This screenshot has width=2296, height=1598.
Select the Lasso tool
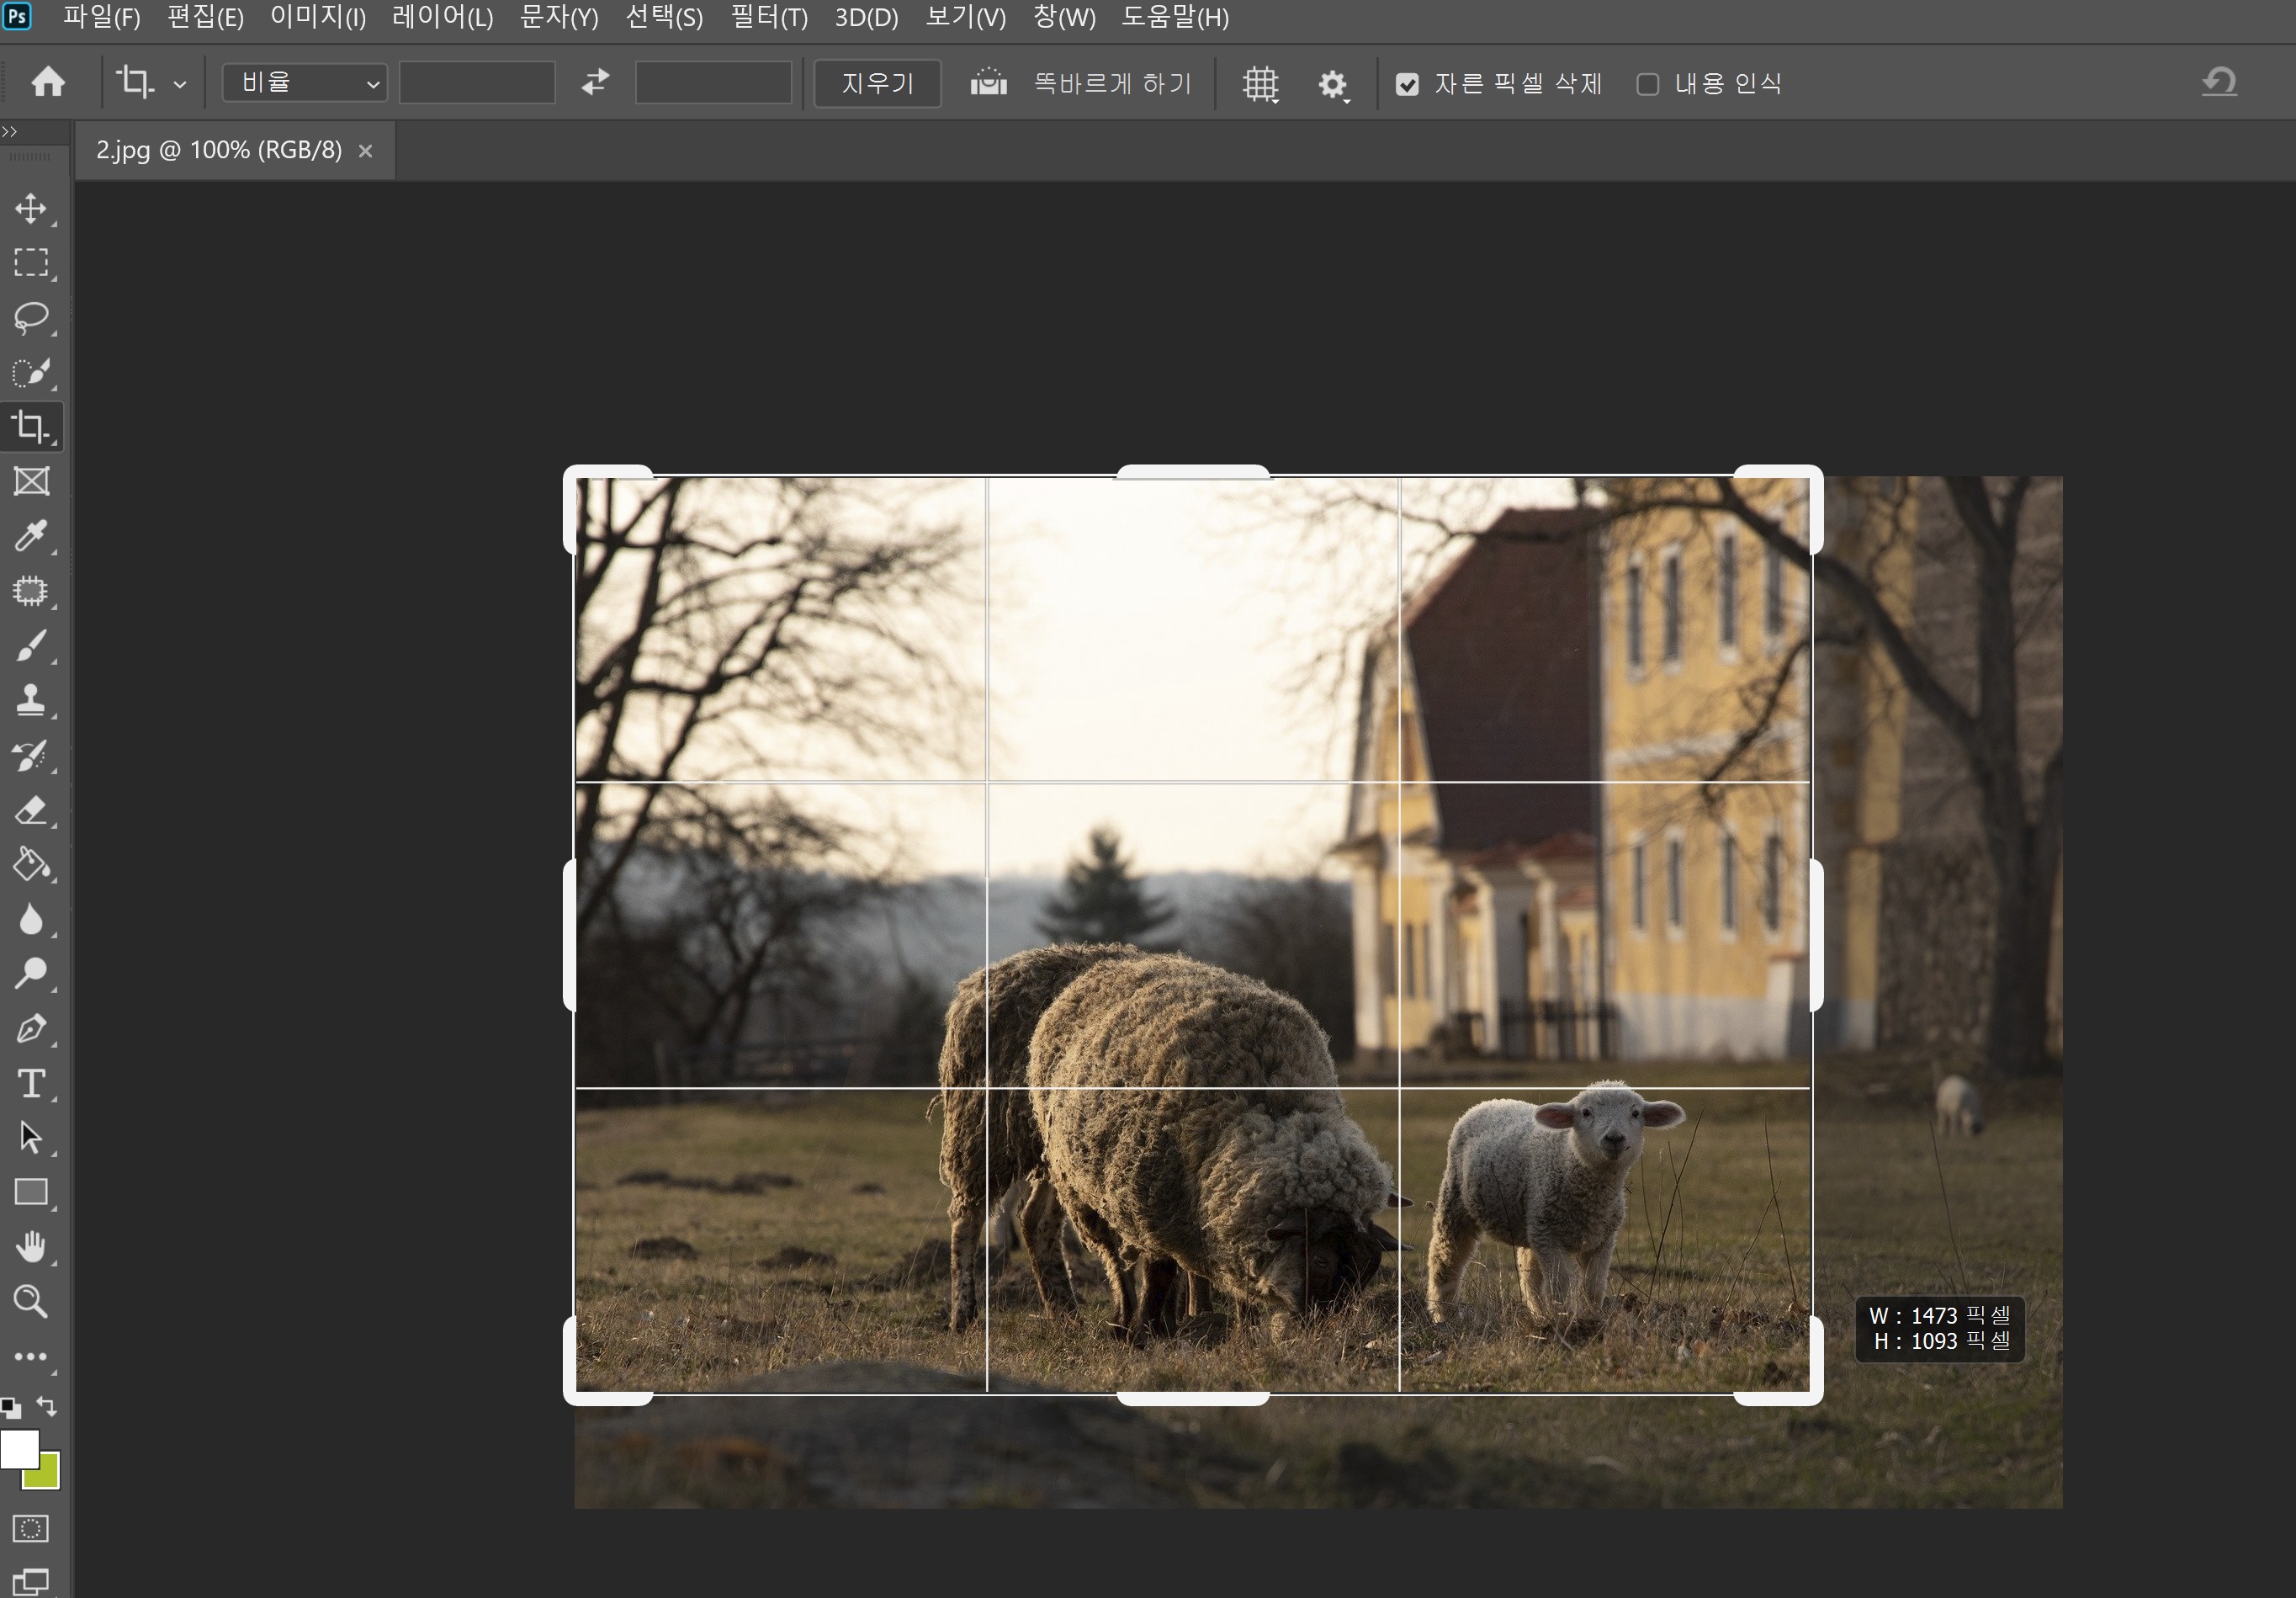[x=31, y=318]
